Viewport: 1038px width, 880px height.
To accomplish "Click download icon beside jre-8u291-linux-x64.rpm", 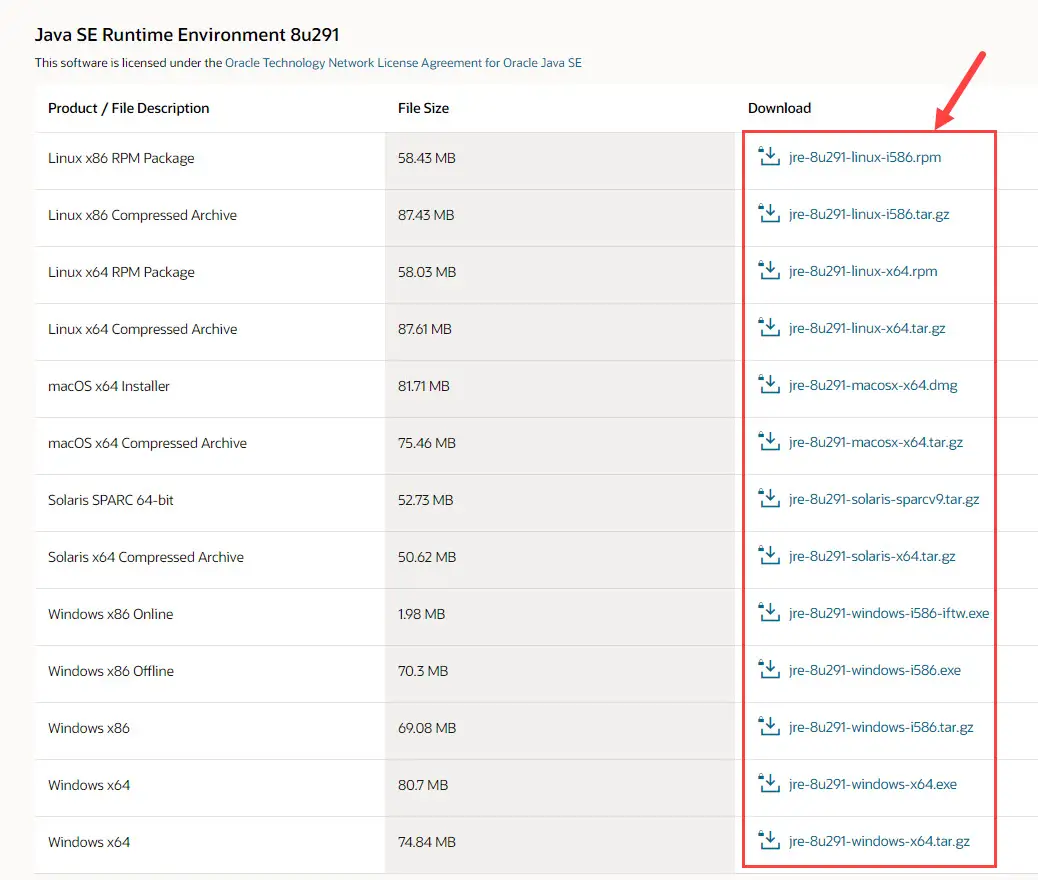I will pyautogui.click(x=768, y=270).
